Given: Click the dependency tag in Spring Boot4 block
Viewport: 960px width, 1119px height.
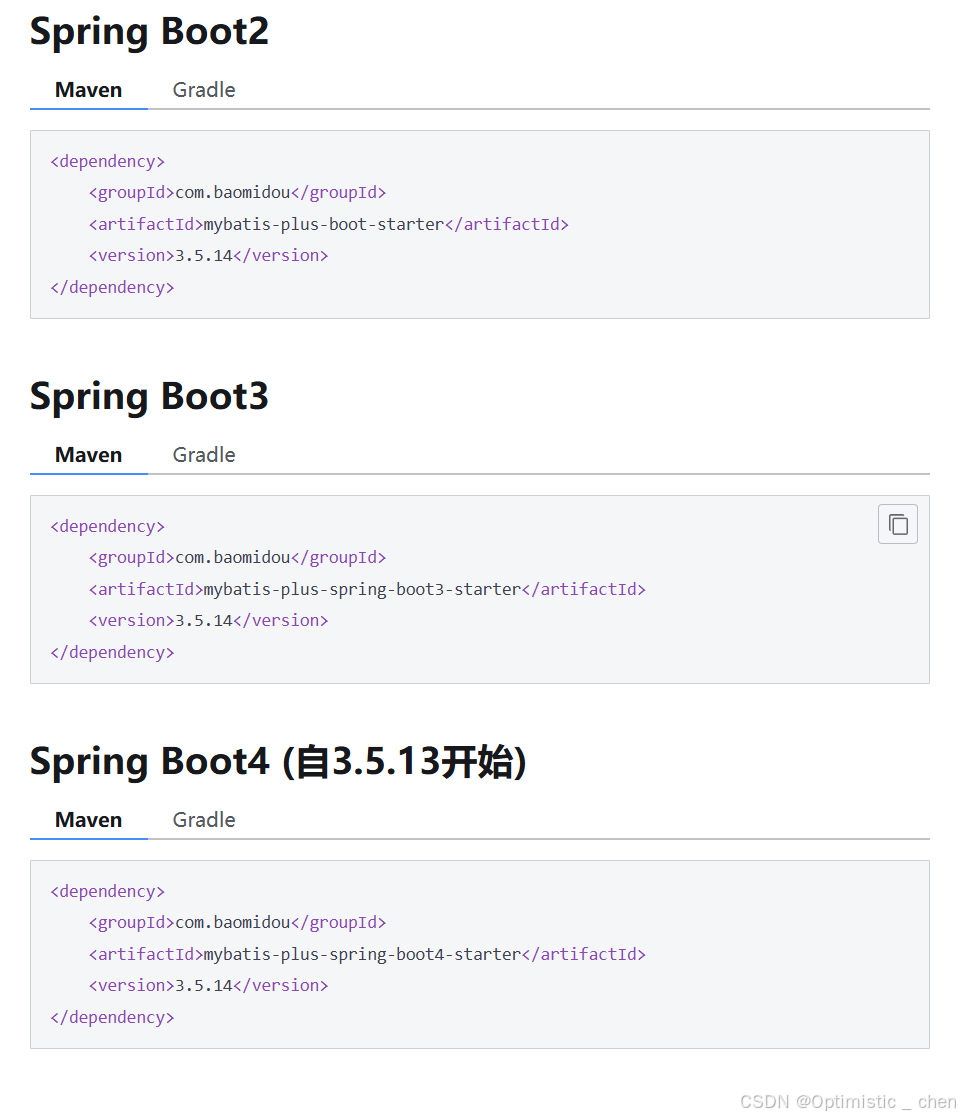Looking at the screenshot, I should 107,890.
